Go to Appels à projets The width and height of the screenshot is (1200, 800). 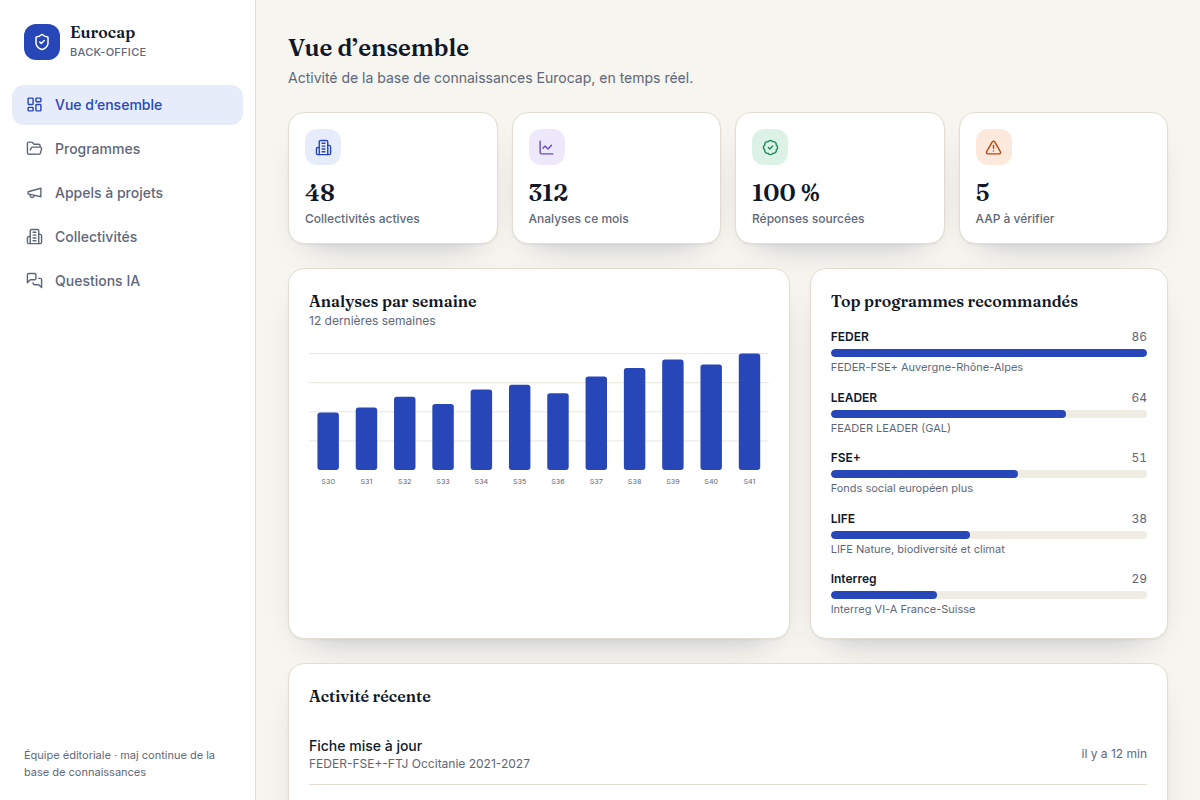[x=127, y=193]
